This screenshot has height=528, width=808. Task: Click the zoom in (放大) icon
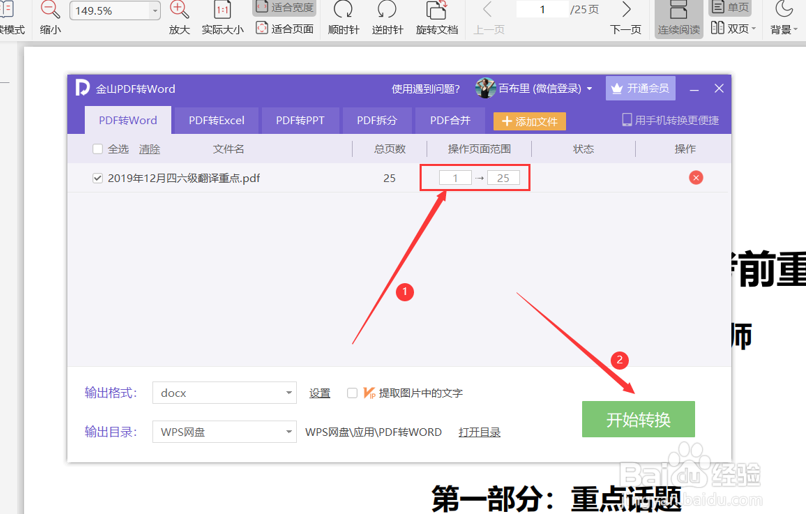pos(179,10)
